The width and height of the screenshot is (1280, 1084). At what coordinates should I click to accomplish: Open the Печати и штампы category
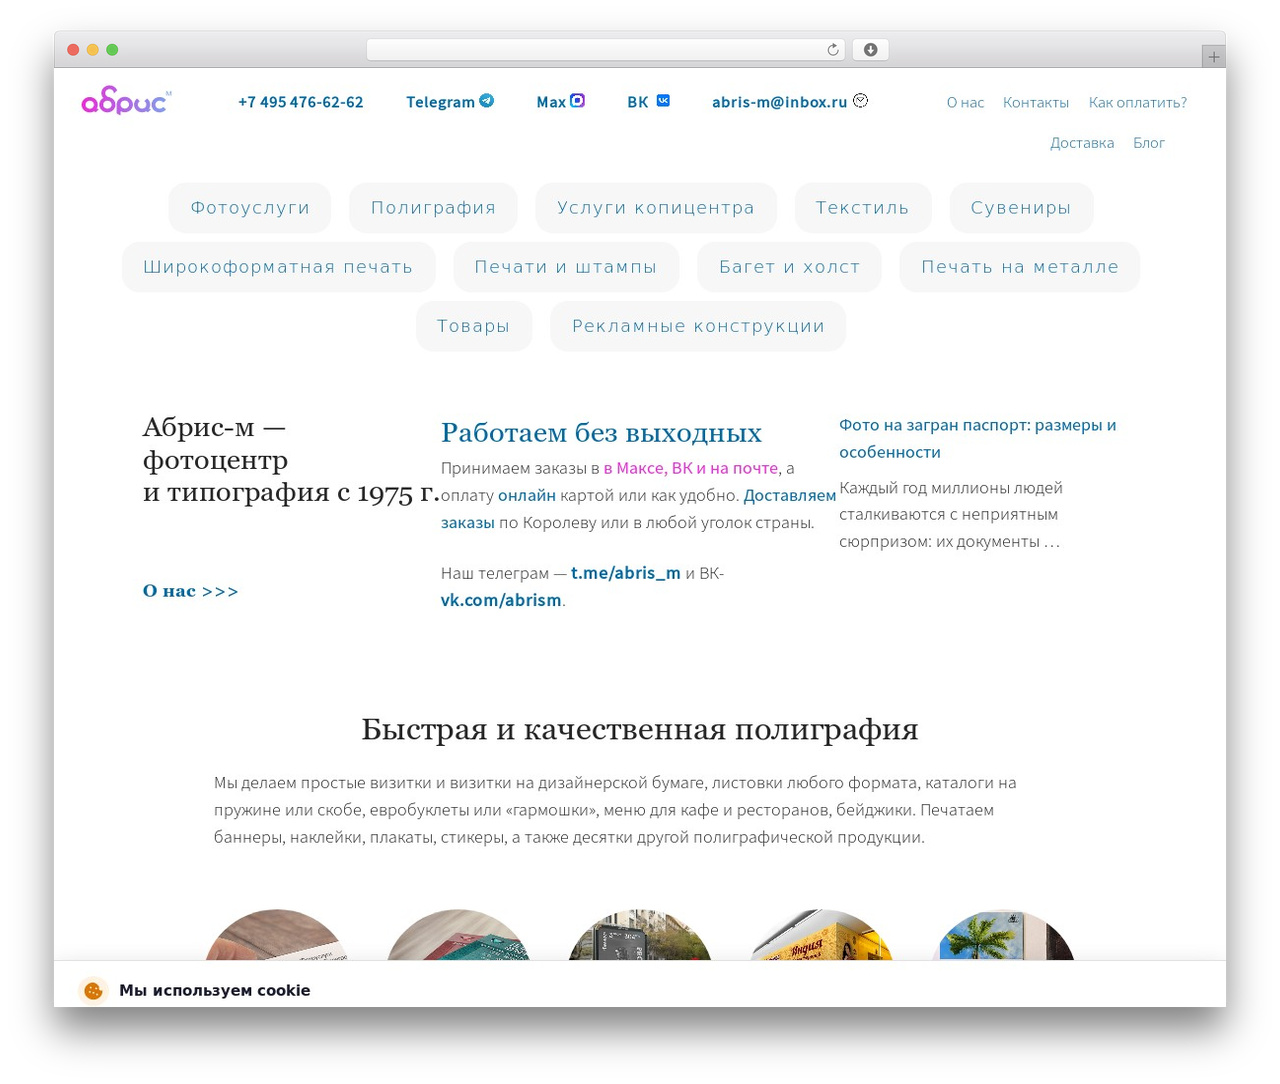click(x=566, y=267)
